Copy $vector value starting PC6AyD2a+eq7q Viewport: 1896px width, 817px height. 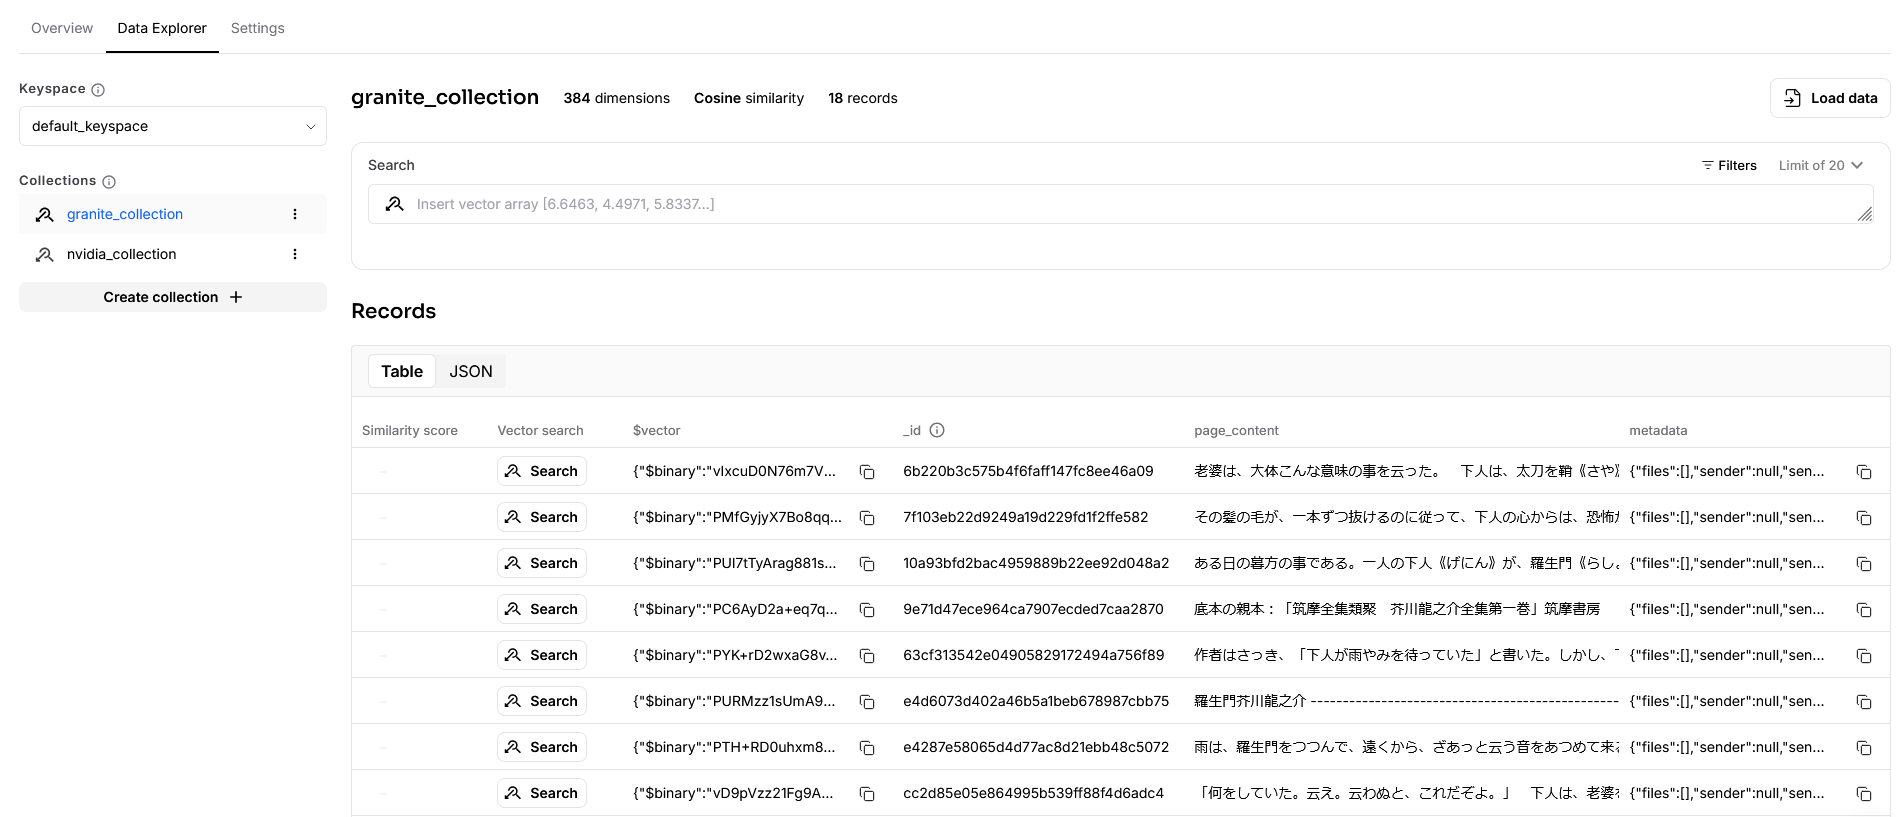867,610
